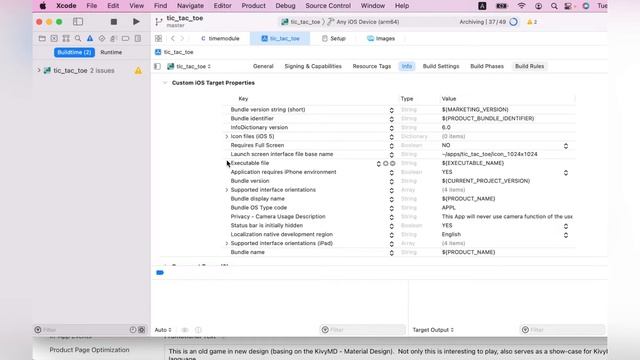The height and width of the screenshot is (360, 640).
Task: Expand Supported interface orientations row
Action: pos(227,190)
